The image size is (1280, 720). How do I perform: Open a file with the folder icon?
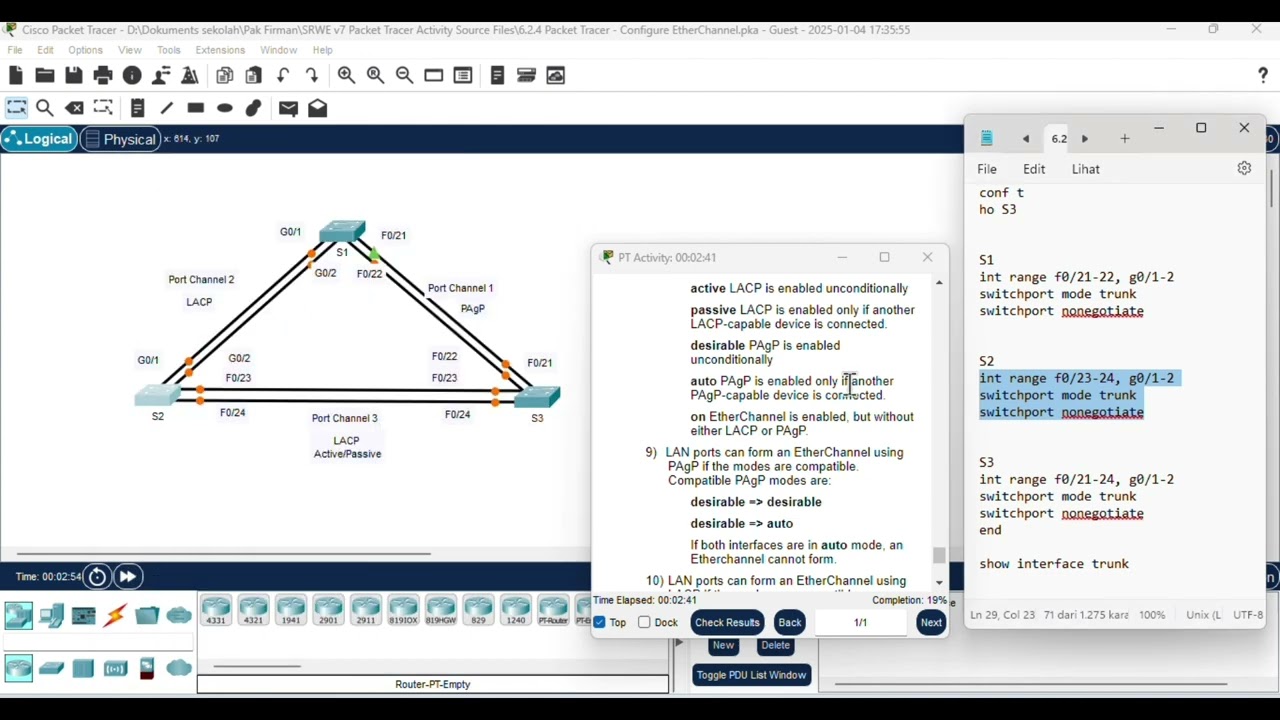tap(45, 75)
